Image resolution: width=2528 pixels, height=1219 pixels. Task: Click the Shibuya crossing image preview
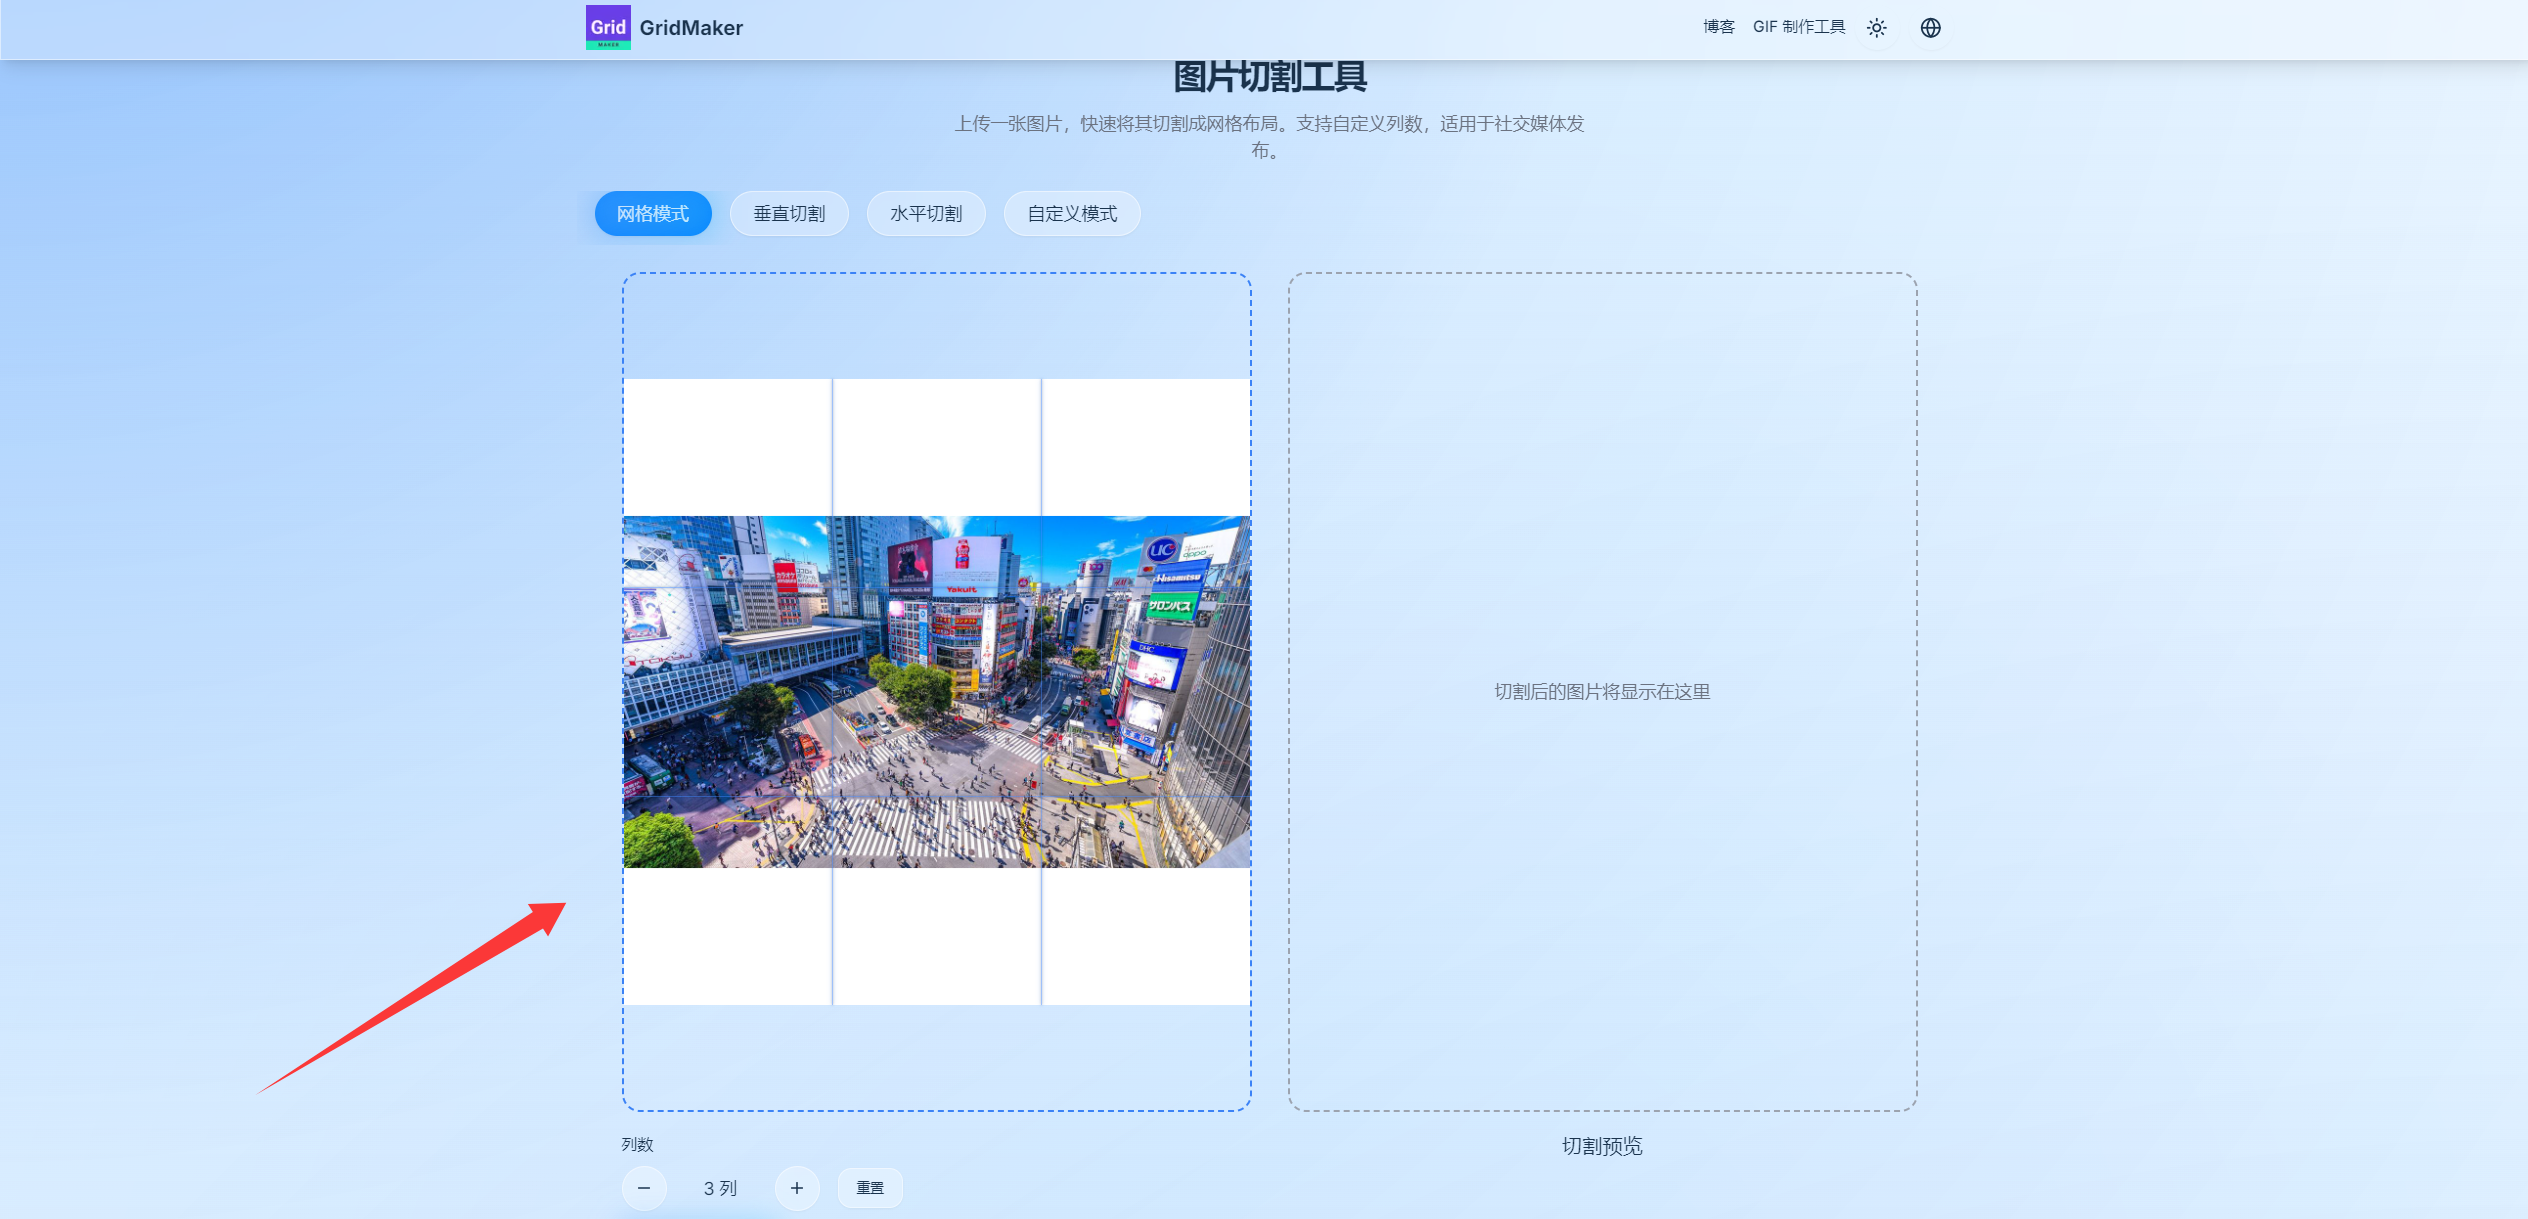pos(937,690)
